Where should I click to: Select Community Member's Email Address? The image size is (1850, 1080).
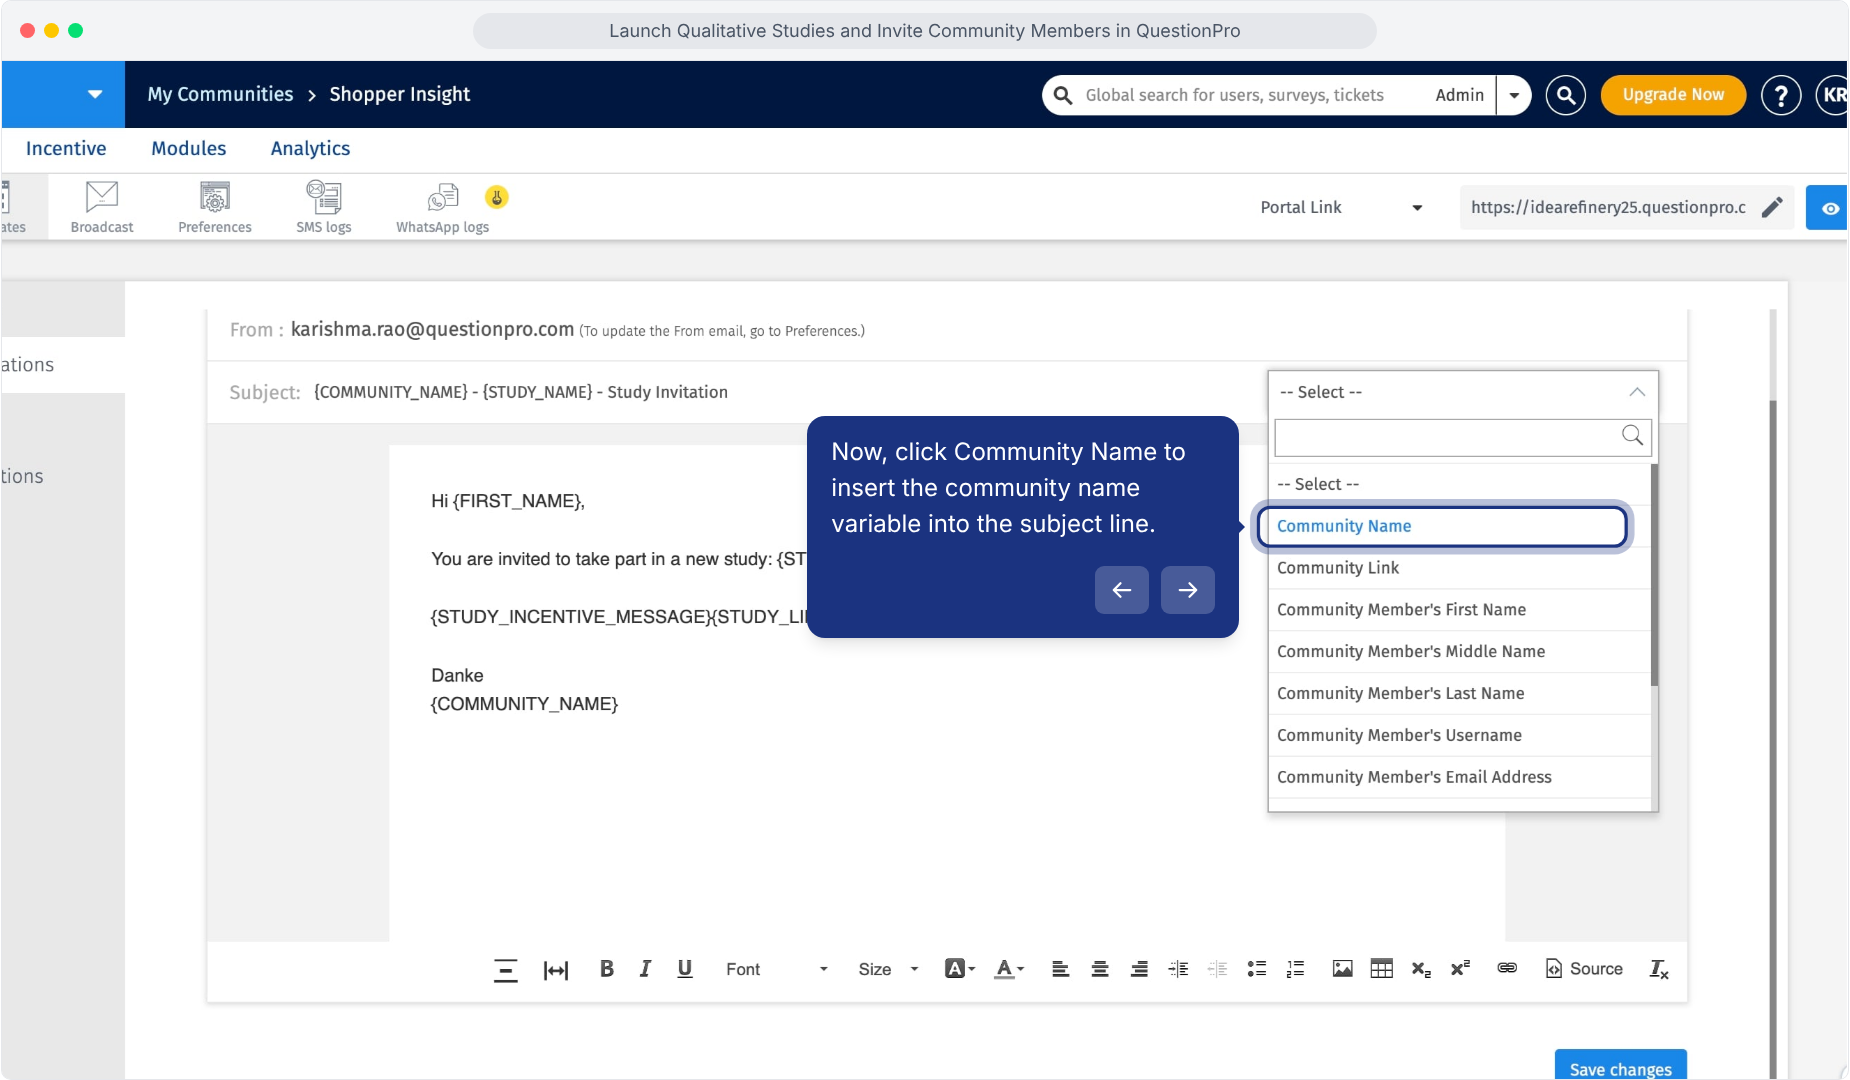pos(1459,778)
